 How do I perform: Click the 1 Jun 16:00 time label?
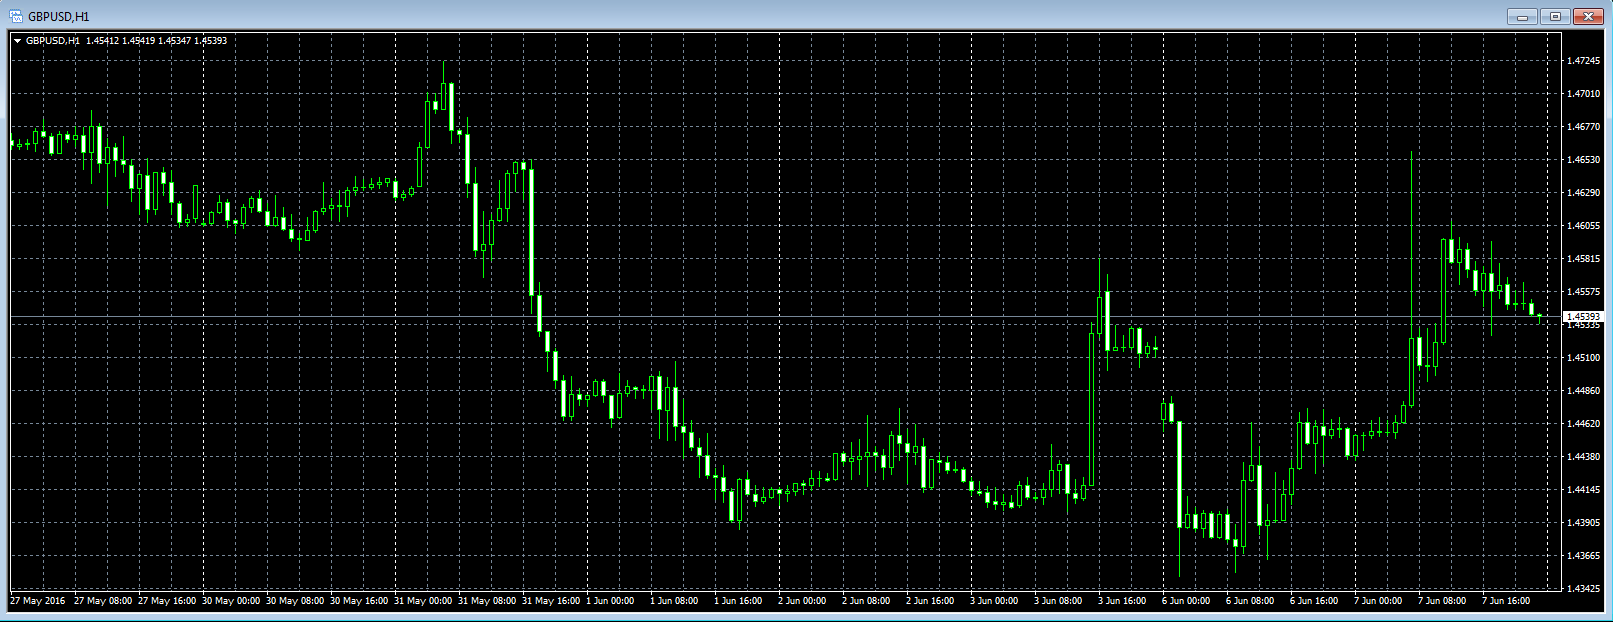(x=738, y=601)
